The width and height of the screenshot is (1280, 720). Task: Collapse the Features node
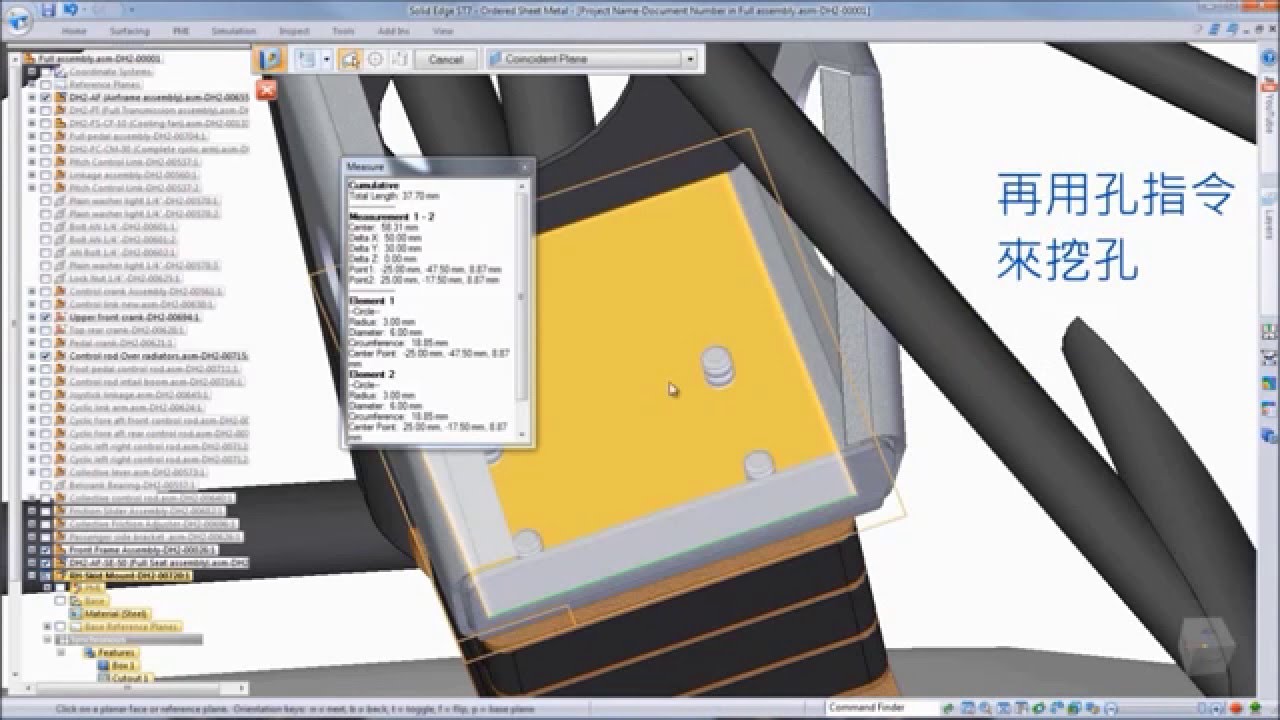tap(61, 652)
